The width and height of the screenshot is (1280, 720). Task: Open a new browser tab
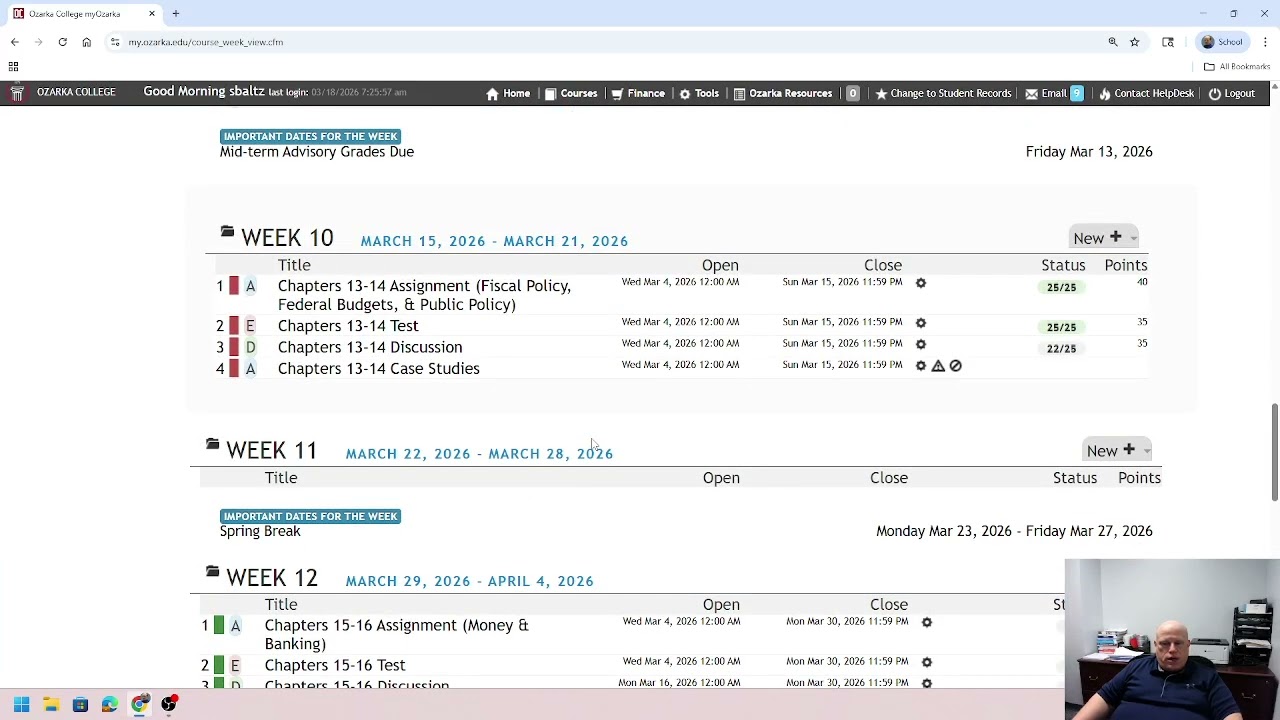pyautogui.click(x=175, y=14)
